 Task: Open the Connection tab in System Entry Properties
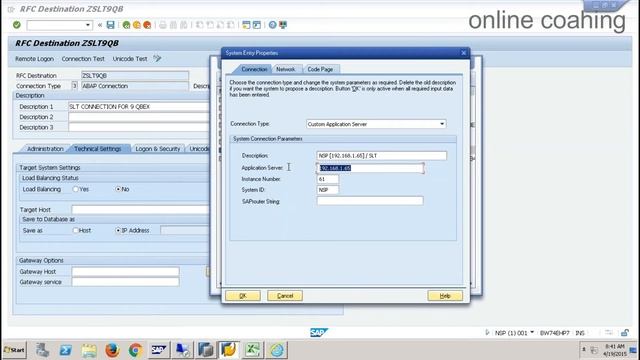253,69
